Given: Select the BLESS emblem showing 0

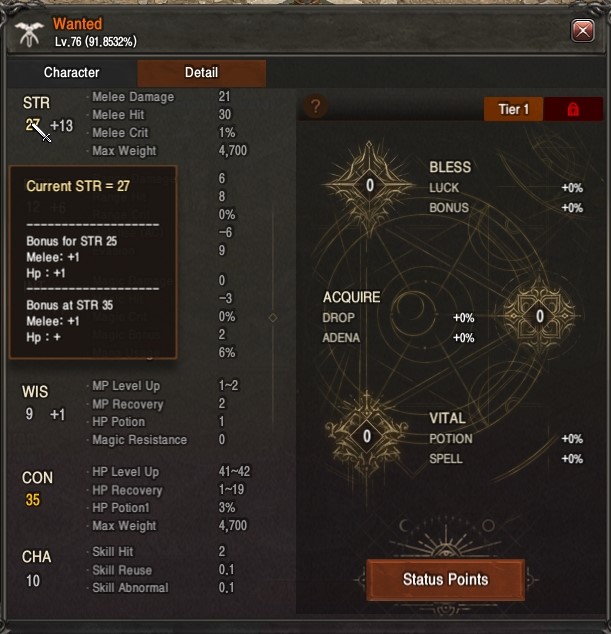Looking at the screenshot, I should [x=370, y=186].
